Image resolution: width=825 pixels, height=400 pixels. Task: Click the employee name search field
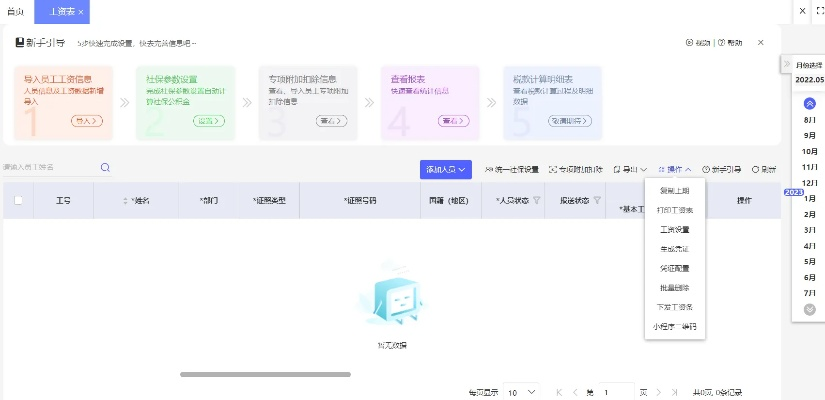coord(50,167)
